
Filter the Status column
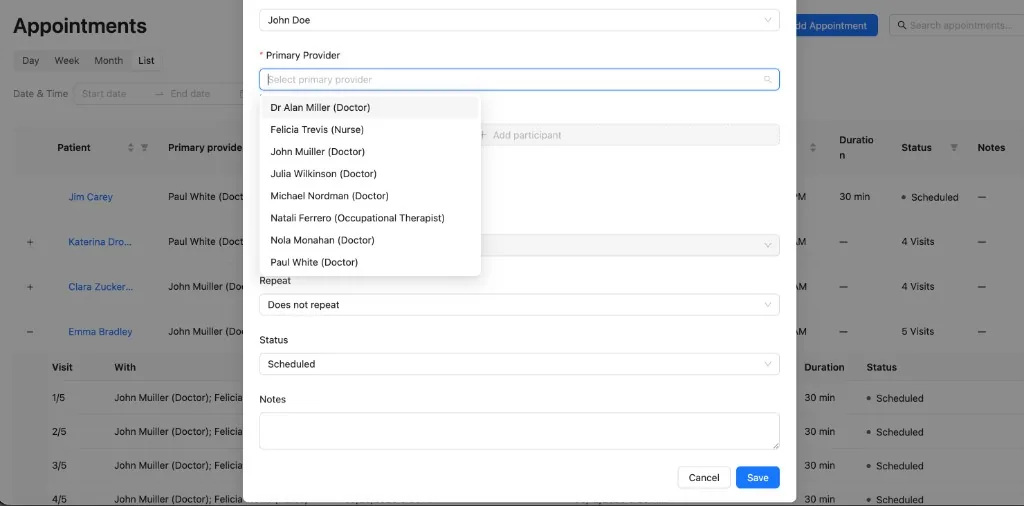point(954,148)
